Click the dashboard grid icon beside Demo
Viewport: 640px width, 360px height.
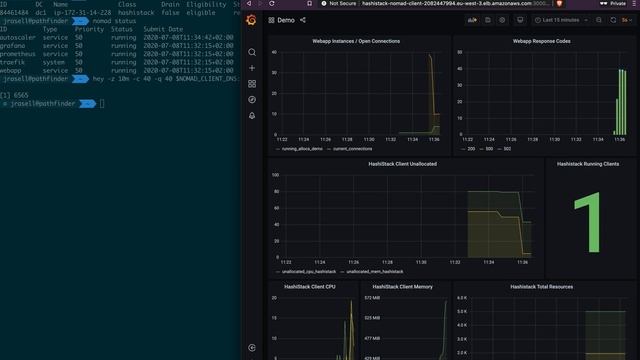tap(271, 20)
